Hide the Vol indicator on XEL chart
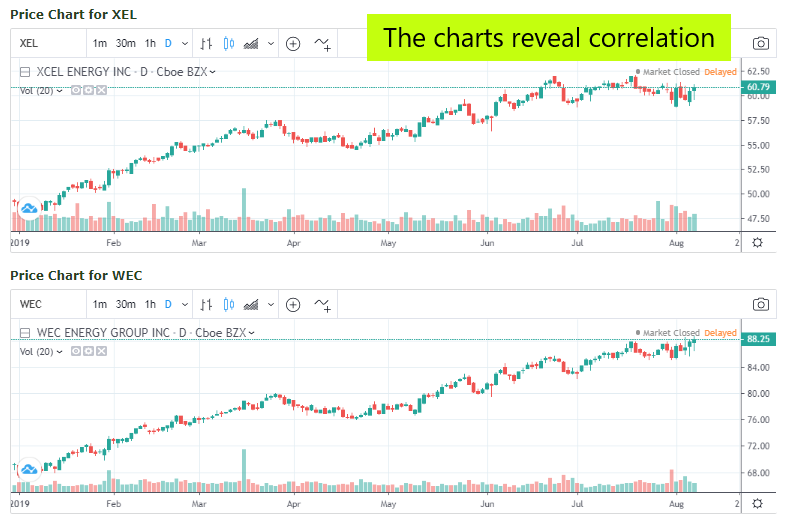This screenshot has height=518, width=797. [76, 90]
